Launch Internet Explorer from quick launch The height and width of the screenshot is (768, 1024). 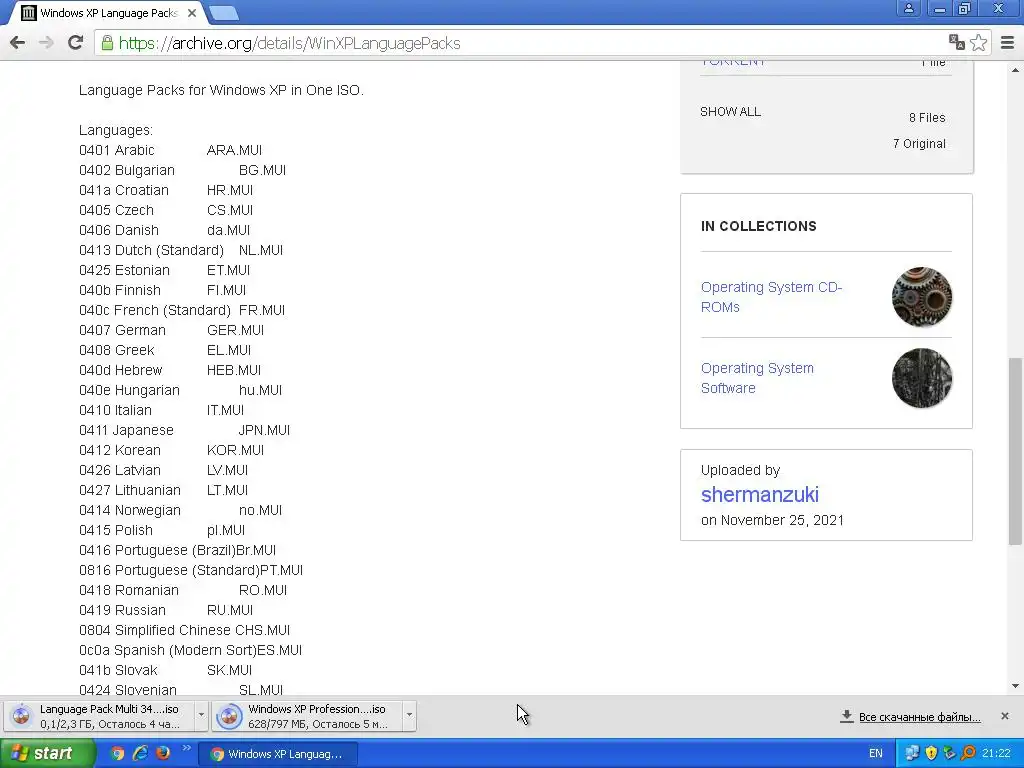pos(140,754)
